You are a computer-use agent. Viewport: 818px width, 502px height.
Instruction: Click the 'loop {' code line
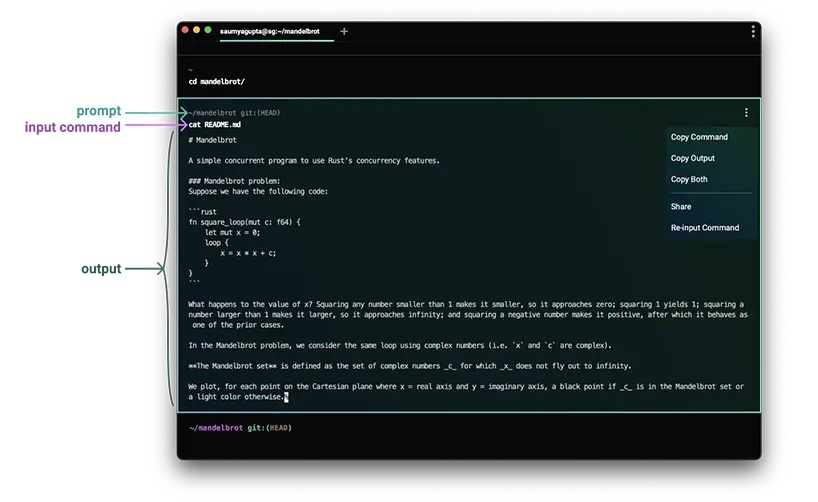(x=216, y=243)
